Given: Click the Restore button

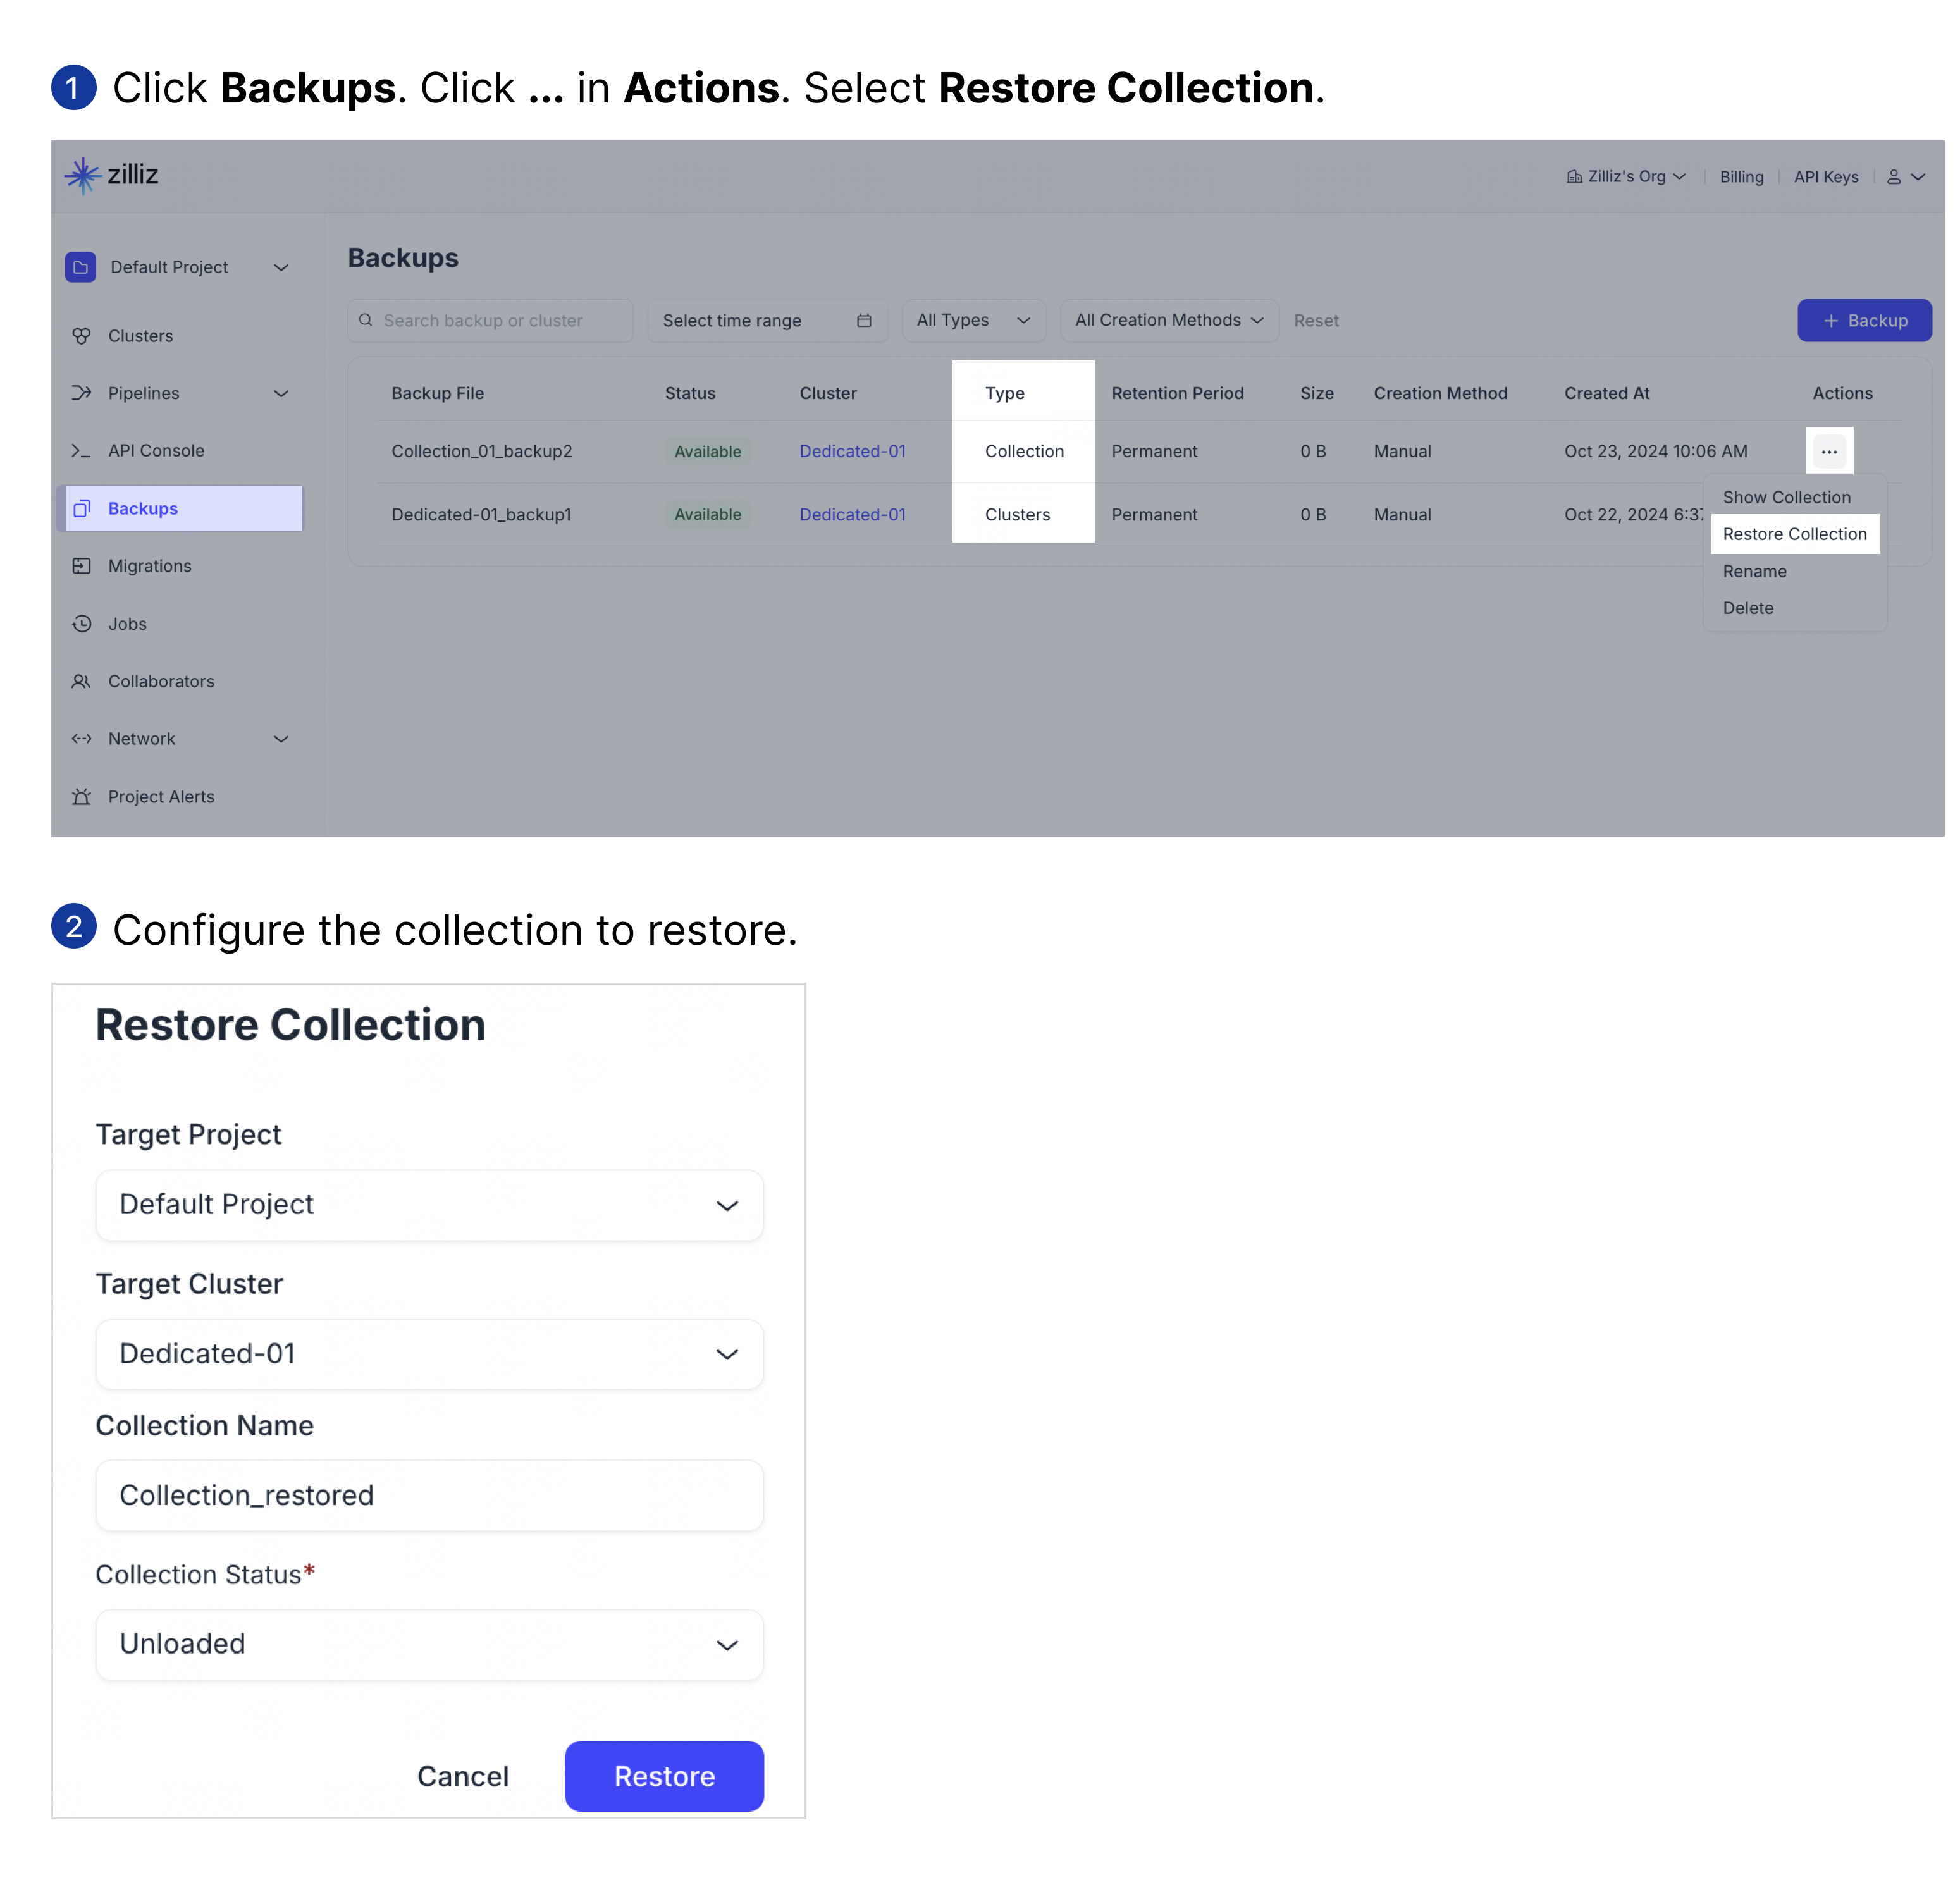Looking at the screenshot, I should click(x=664, y=1776).
